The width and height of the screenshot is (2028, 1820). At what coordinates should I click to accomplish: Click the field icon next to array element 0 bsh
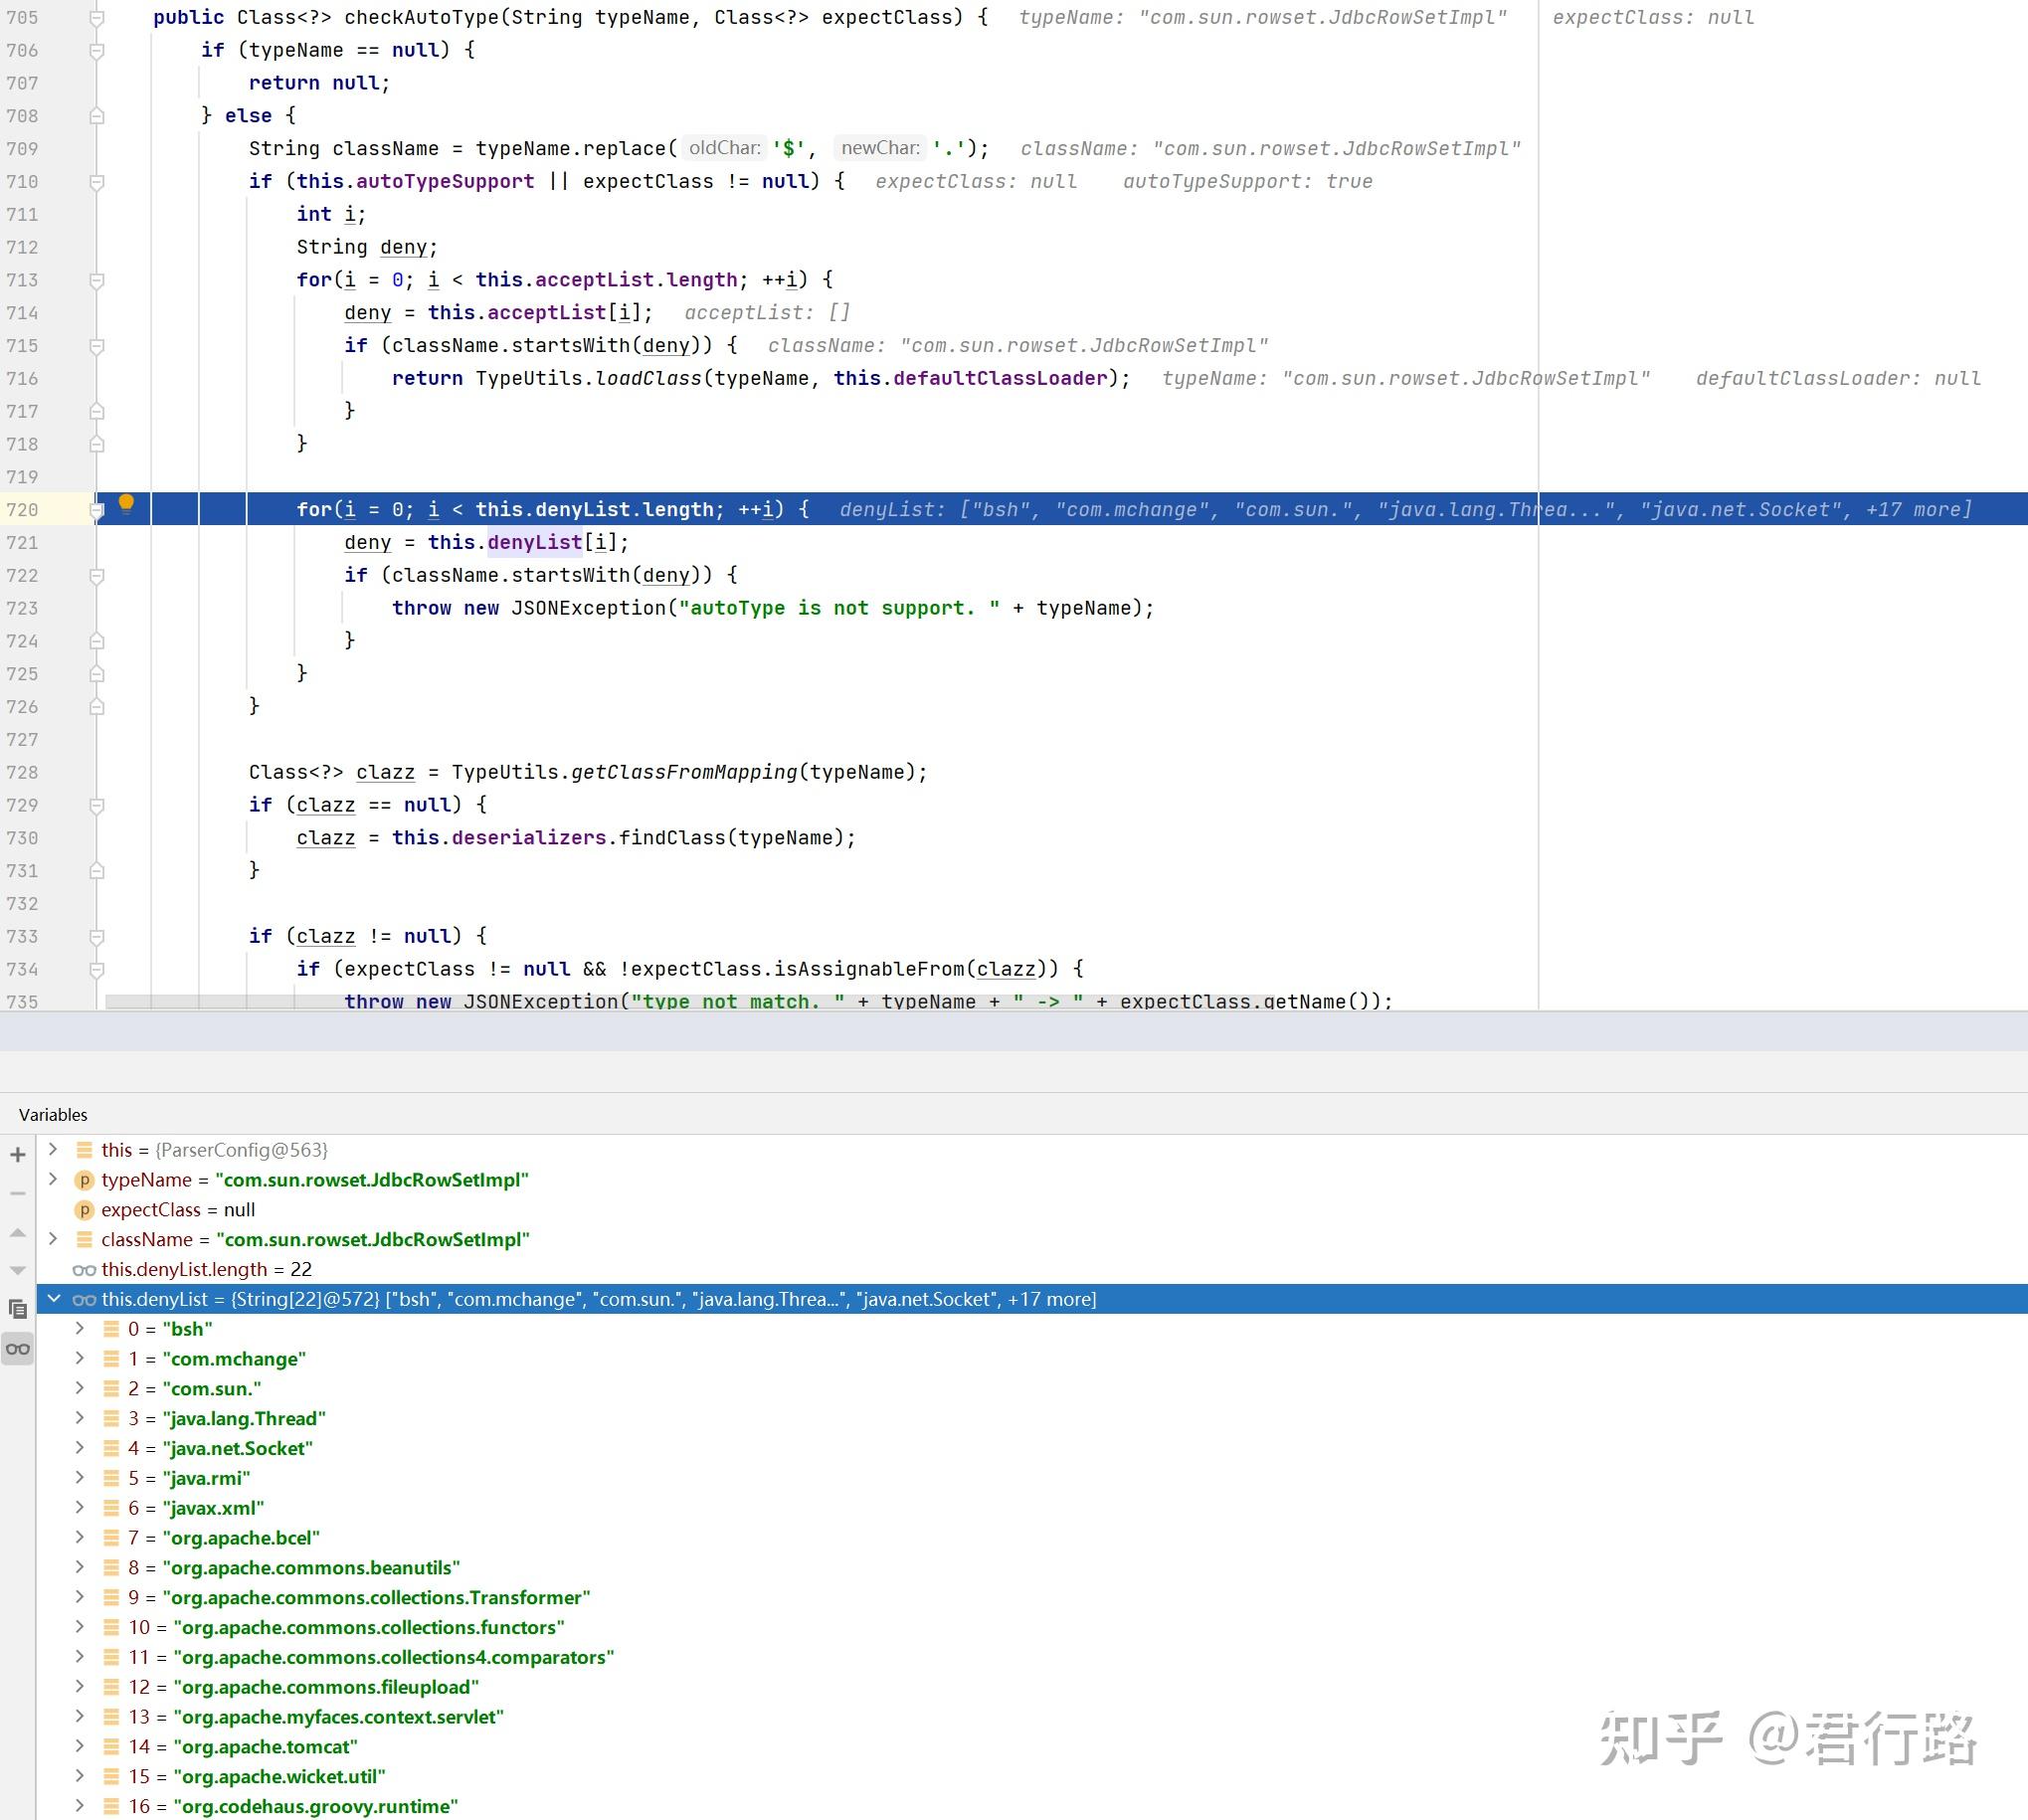click(x=111, y=1329)
